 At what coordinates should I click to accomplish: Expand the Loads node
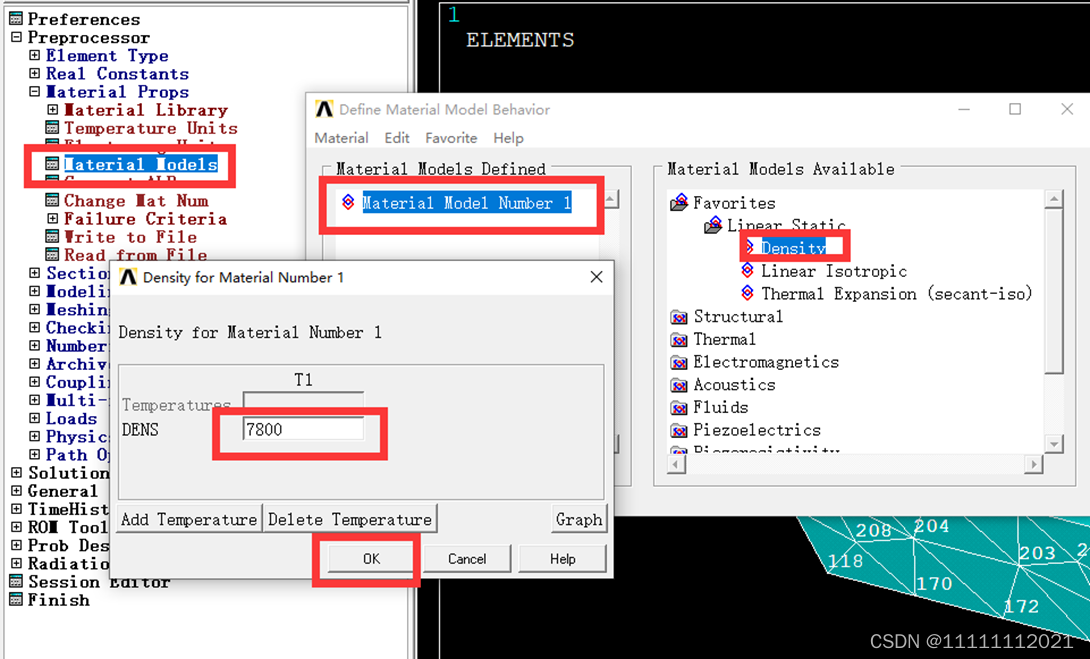coord(34,418)
